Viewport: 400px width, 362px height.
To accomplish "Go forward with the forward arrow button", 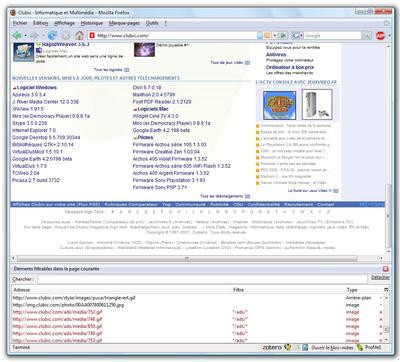I will 34,35.
